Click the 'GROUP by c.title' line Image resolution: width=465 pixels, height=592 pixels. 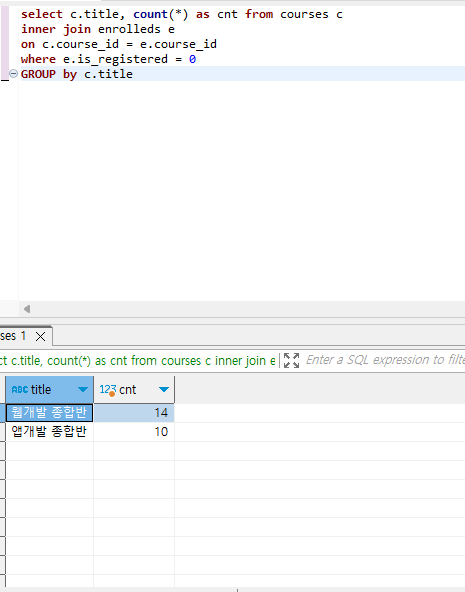point(77,74)
